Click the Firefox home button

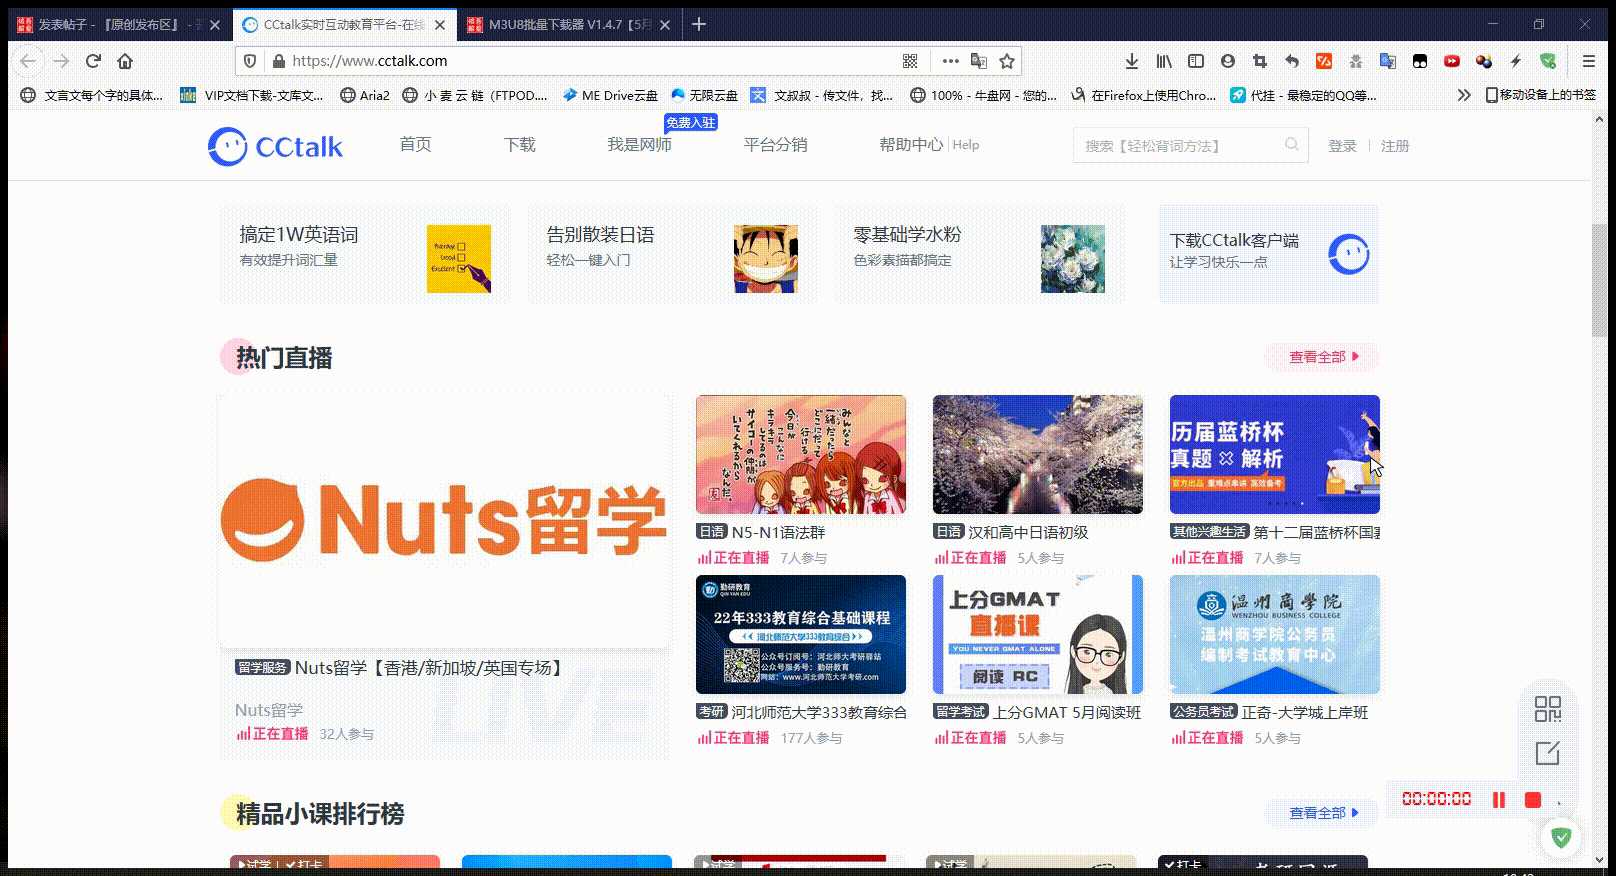pyautogui.click(x=125, y=61)
